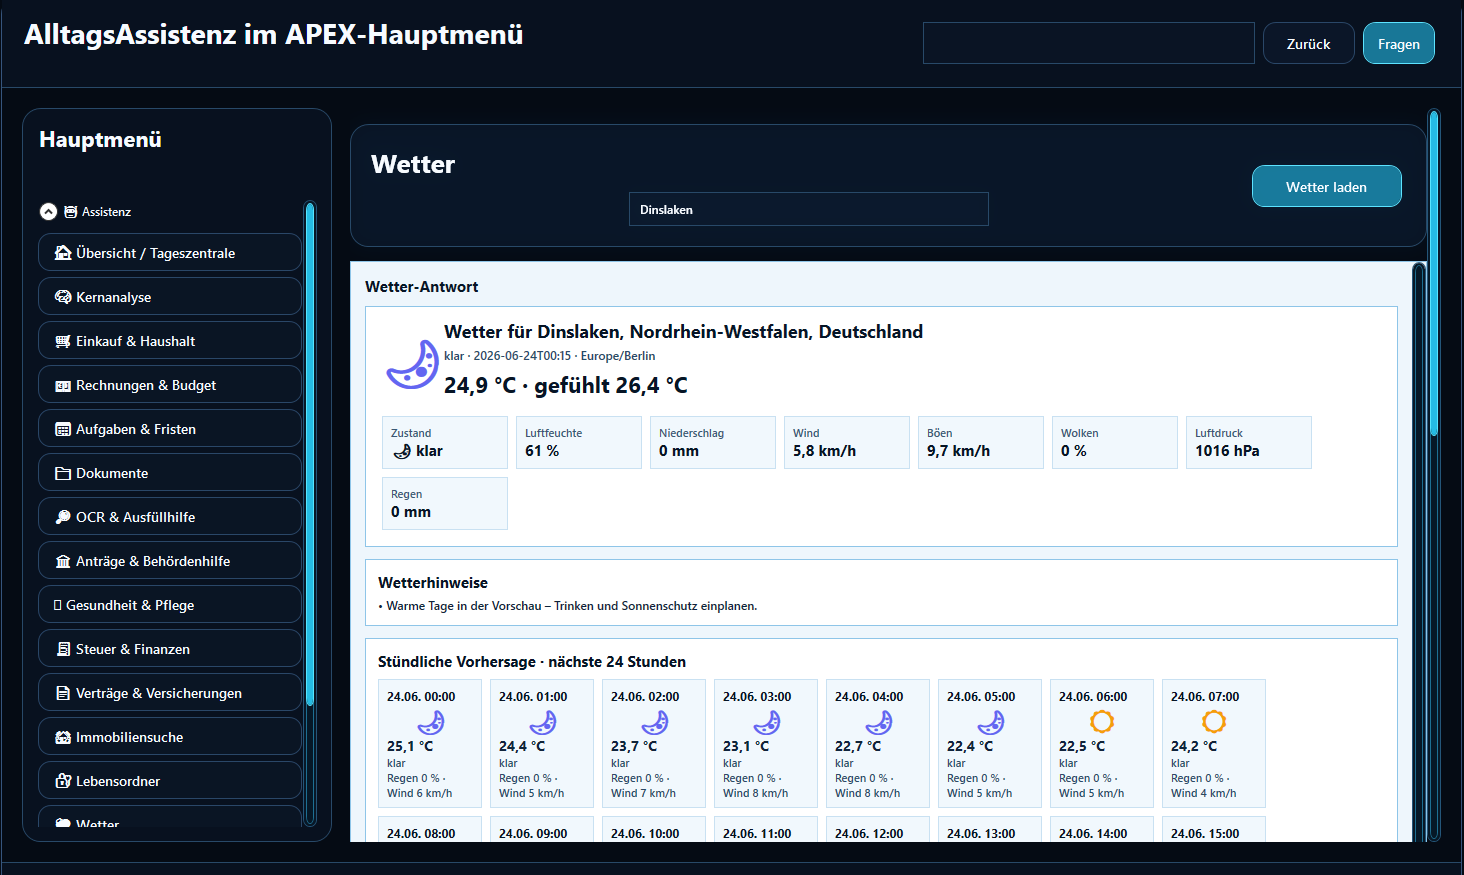
Task: Click the Wind 5,8 km/h tile
Action: point(847,443)
